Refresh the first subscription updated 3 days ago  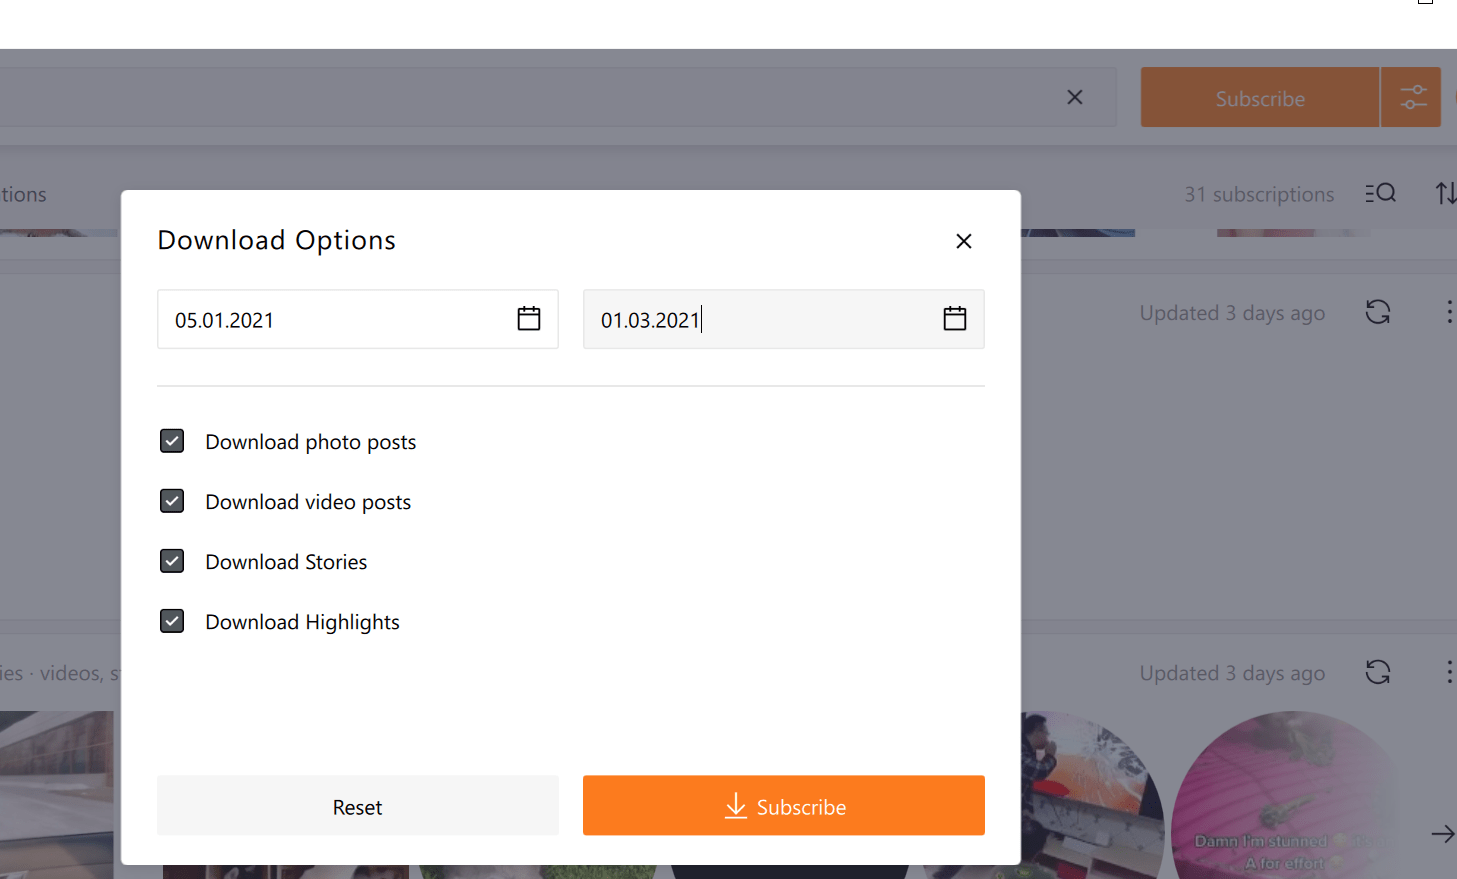click(1378, 312)
